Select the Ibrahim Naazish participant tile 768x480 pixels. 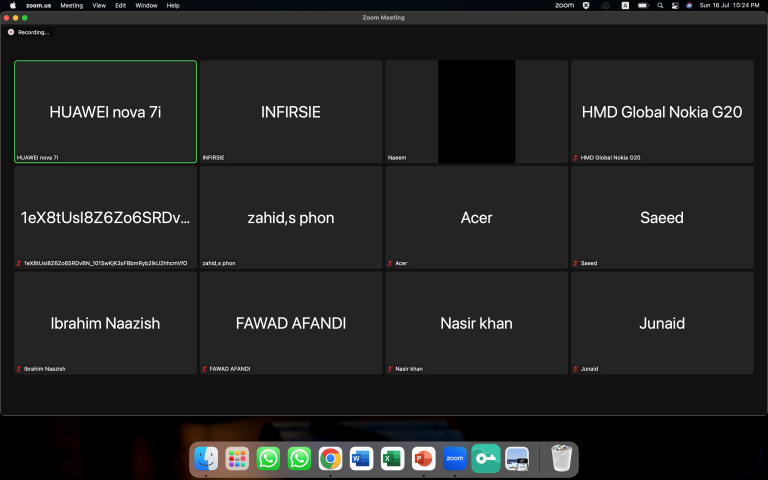coord(105,323)
